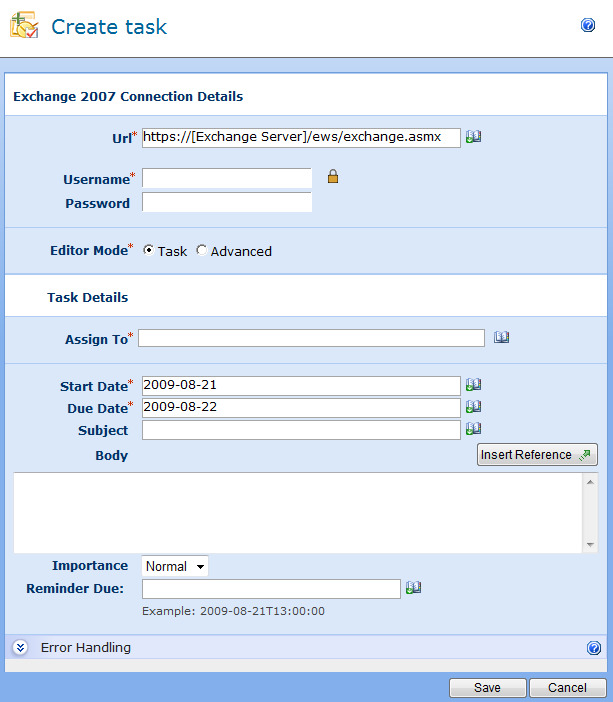Open the Importance dropdown
Image resolution: width=613 pixels, height=702 pixels.
[175, 566]
